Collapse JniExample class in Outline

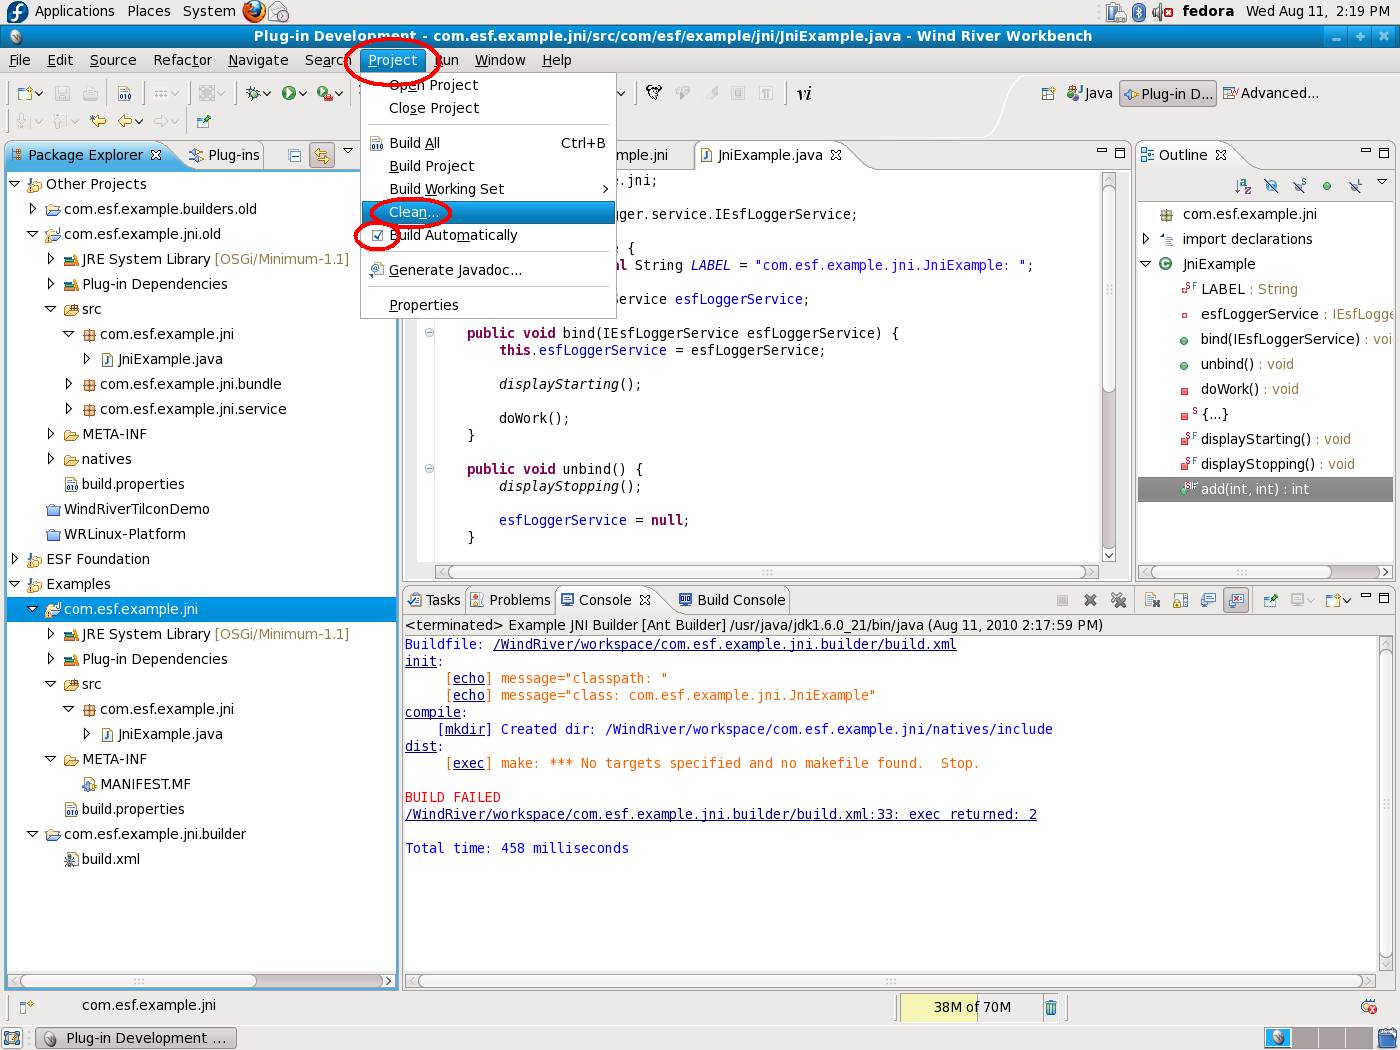pos(1146,264)
